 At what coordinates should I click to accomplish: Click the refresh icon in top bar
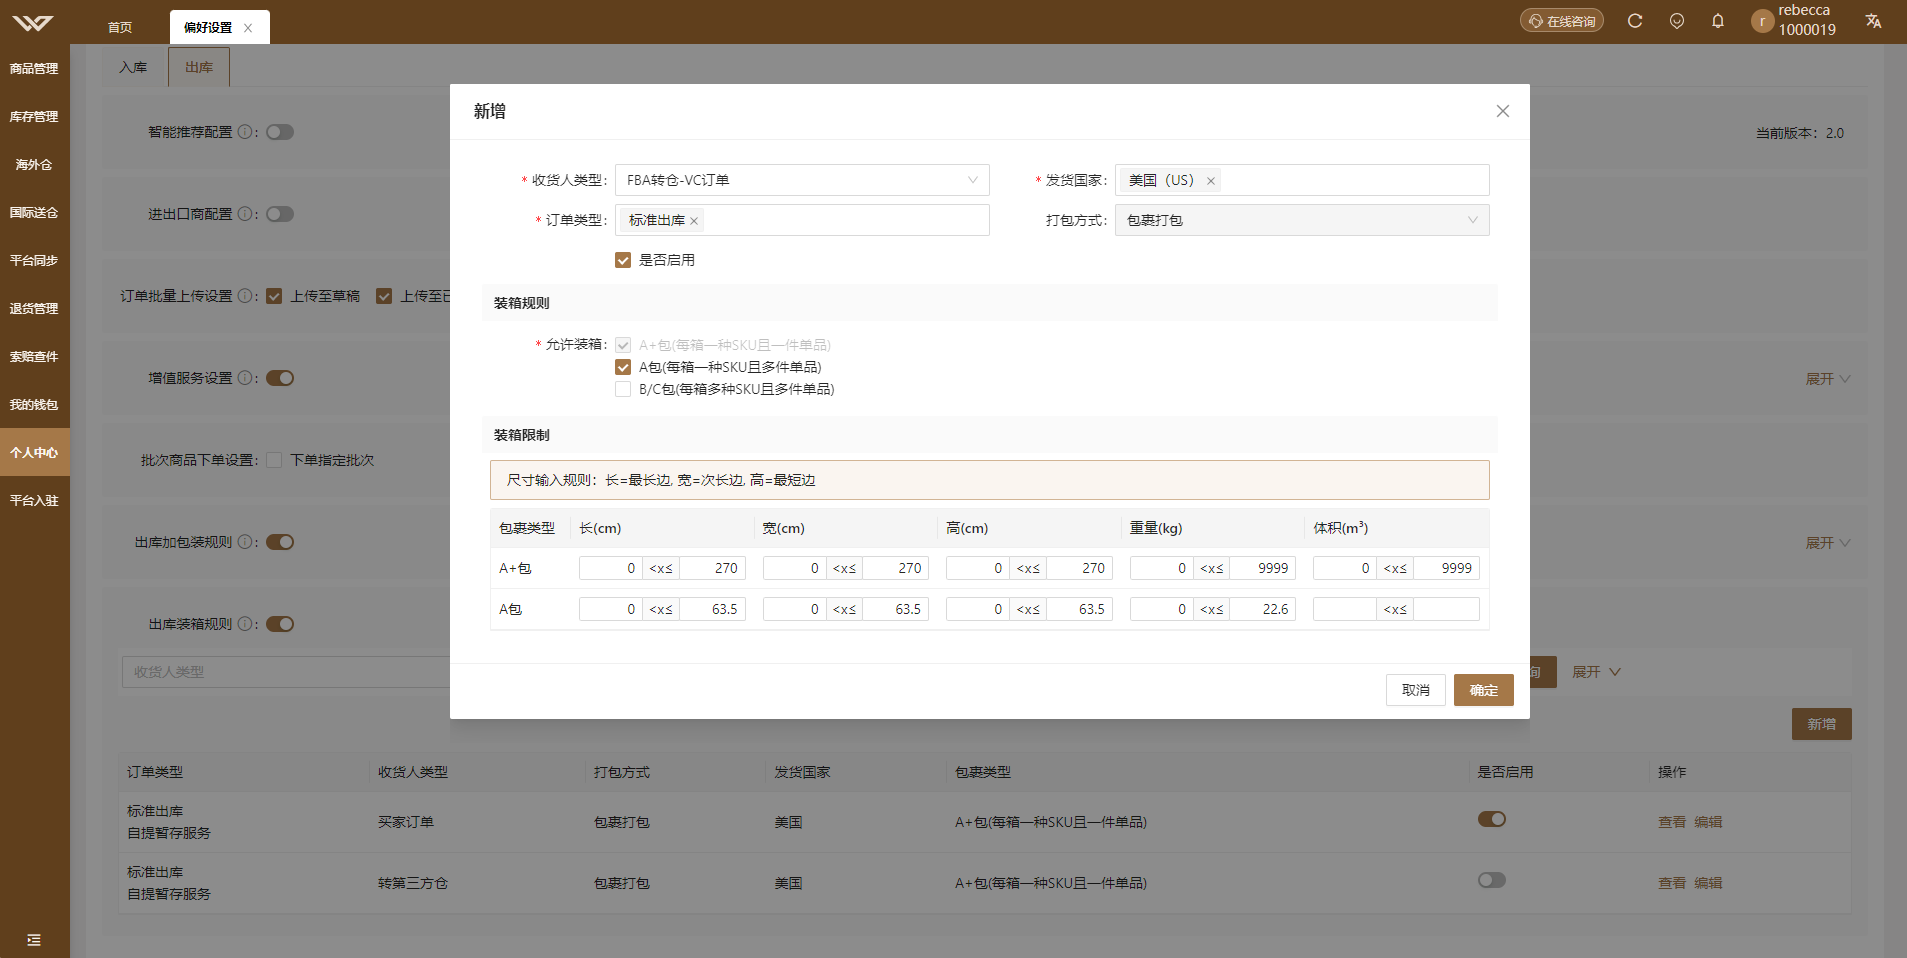pos(1635,21)
